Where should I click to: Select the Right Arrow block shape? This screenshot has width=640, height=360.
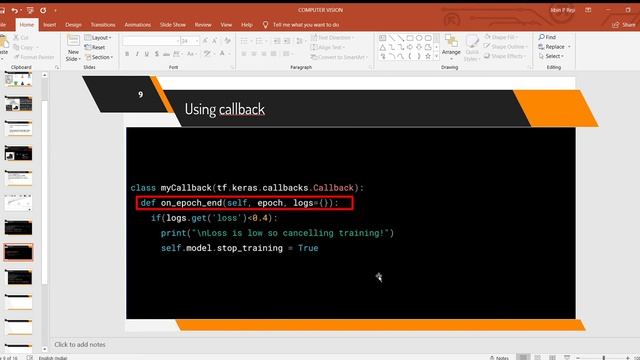(x=409, y=47)
